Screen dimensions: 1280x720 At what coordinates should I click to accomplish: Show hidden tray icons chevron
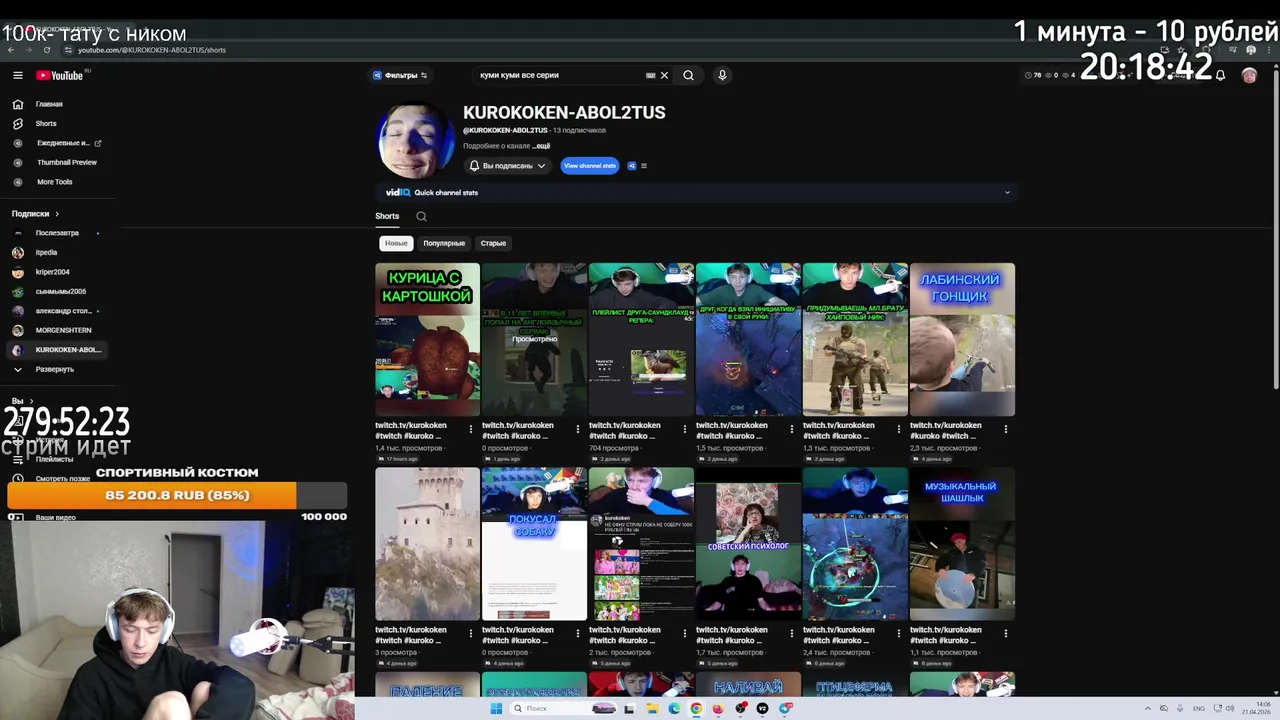click(1148, 709)
